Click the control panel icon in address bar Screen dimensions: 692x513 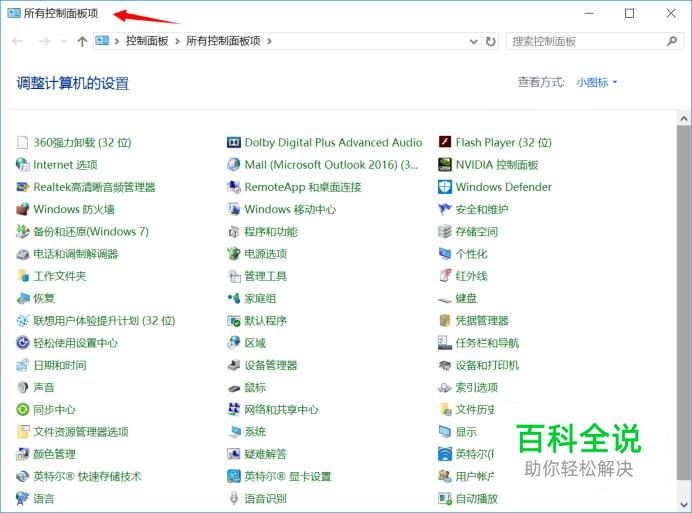(x=102, y=41)
